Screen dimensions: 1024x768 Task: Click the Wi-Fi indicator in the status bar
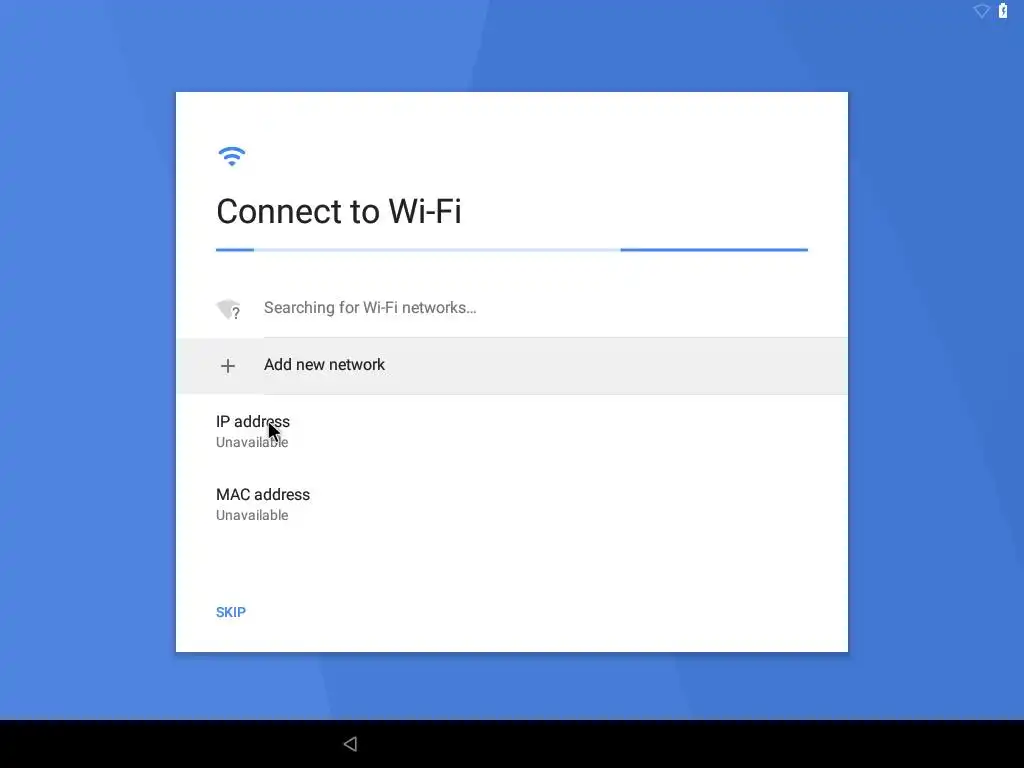point(981,11)
